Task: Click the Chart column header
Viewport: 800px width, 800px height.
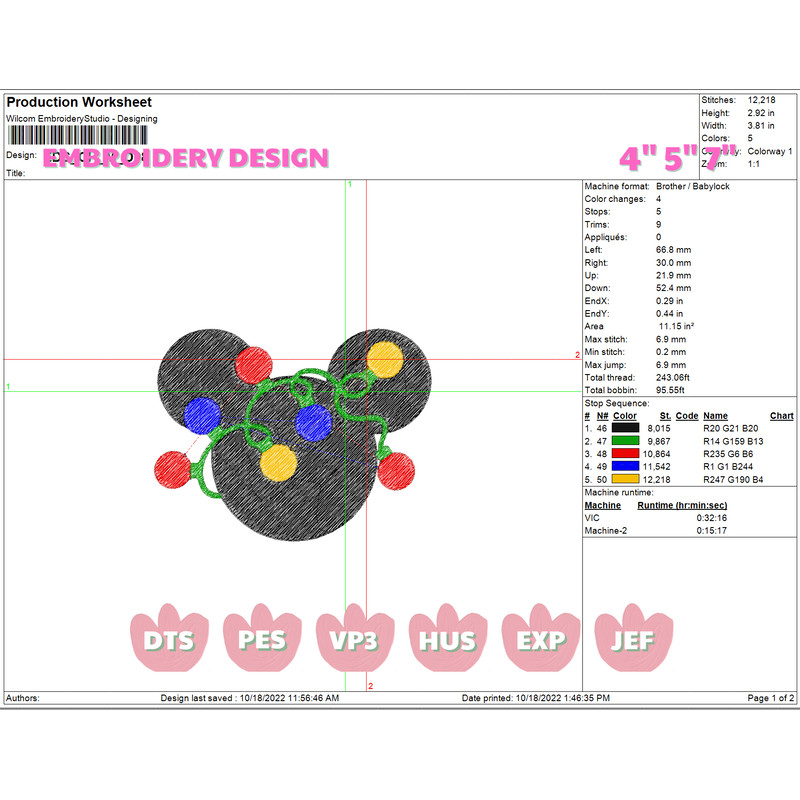Action: tap(781, 415)
